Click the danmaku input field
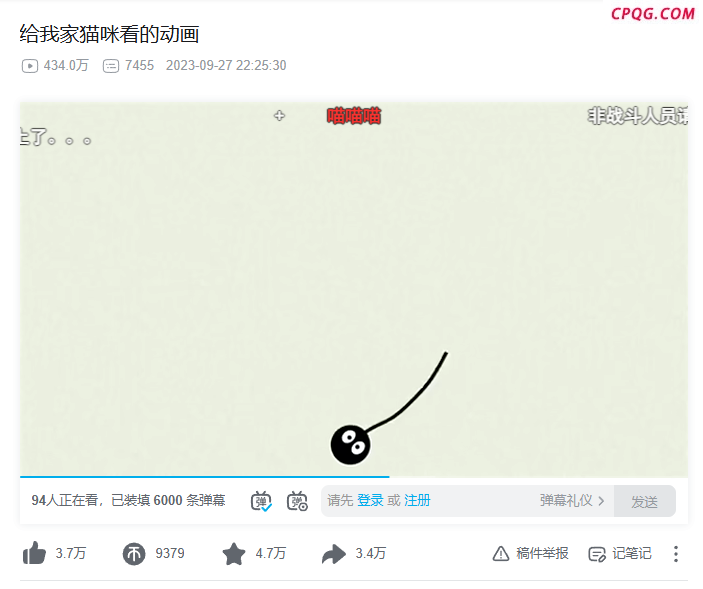 point(468,501)
